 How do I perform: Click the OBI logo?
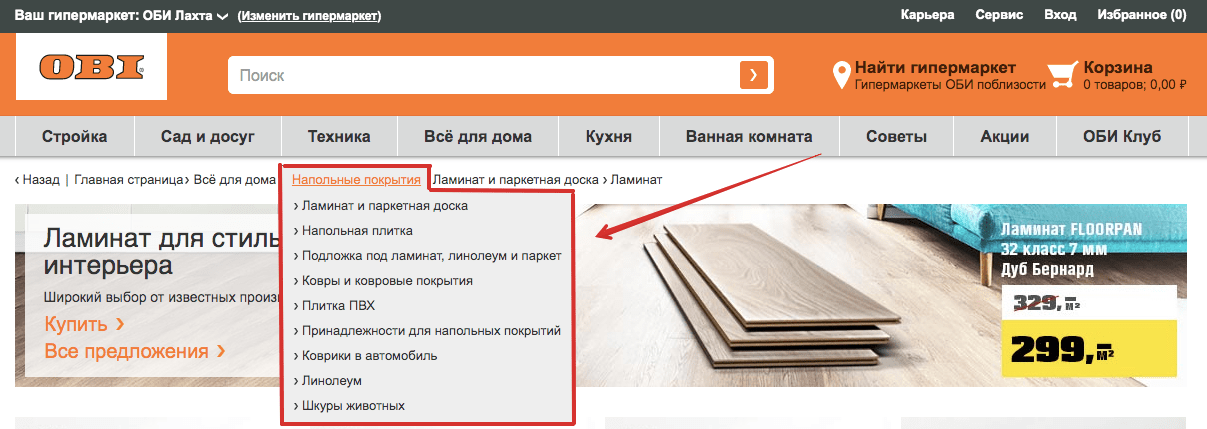[91, 69]
